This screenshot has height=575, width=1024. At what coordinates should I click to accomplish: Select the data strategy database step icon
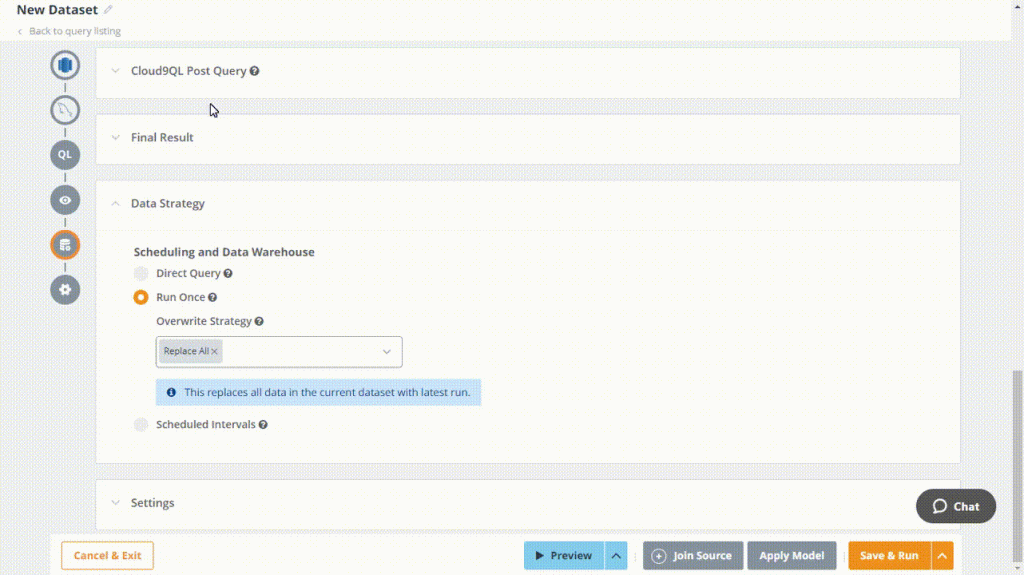(x=65, y=245)
